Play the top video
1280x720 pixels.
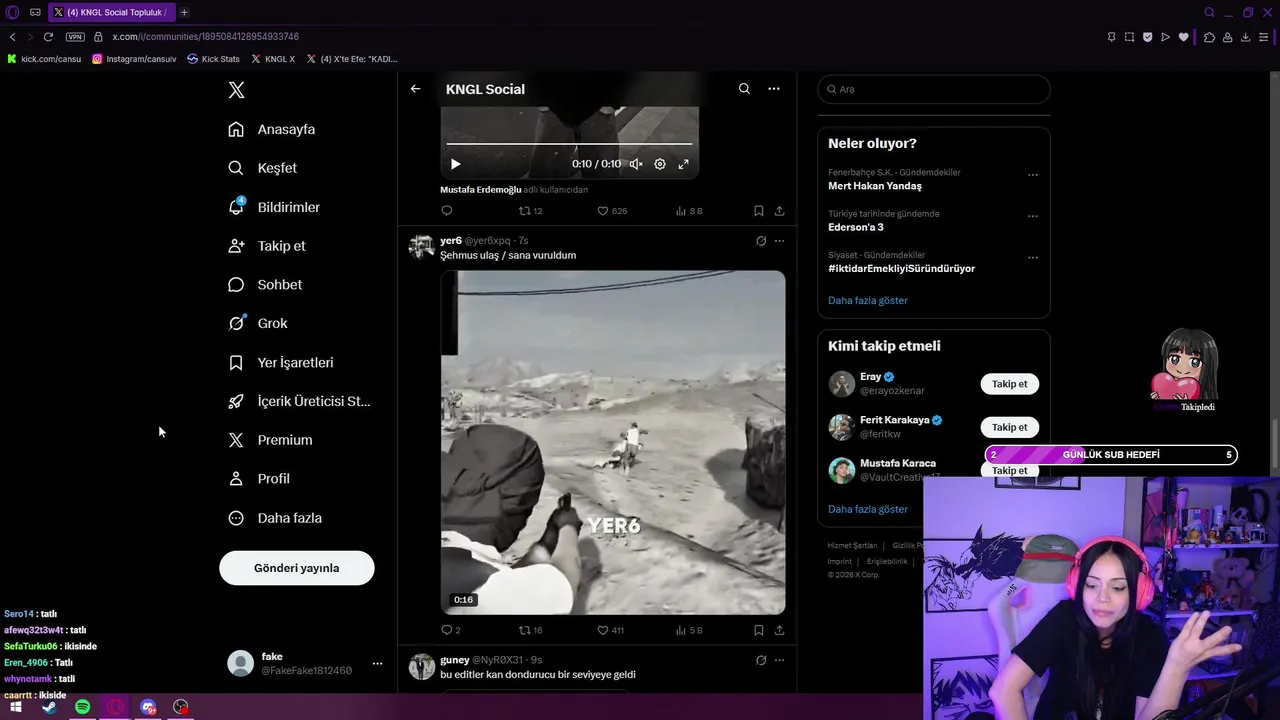pos(455,164)
